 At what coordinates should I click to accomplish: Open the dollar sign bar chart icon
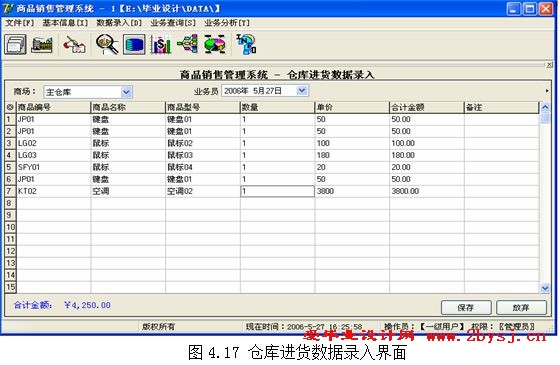click(x=161, y=45)
